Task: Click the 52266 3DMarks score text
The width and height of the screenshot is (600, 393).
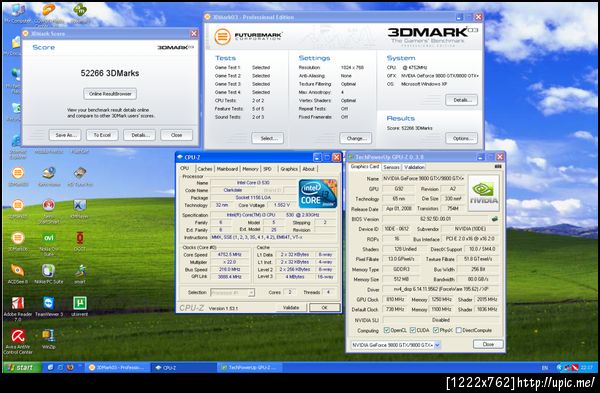Action: (x=110, y=73)
